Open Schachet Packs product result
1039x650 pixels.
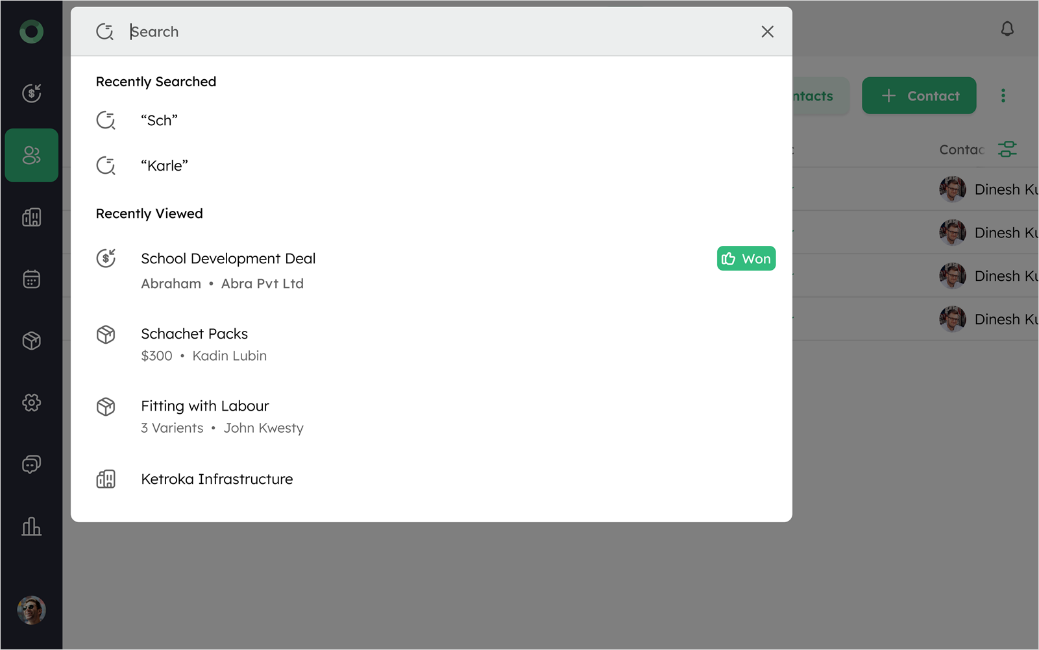click(194, 334)
